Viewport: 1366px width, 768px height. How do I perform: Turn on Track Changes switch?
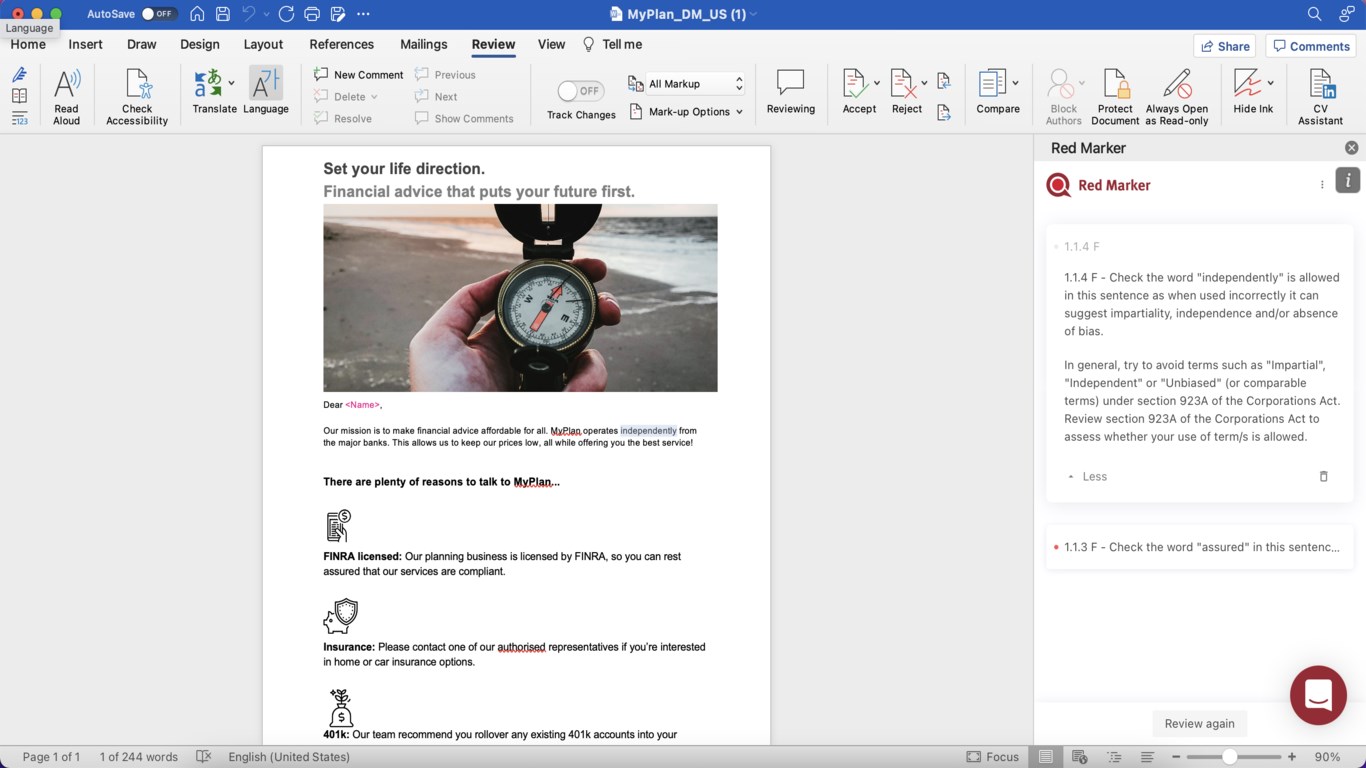click(x=581, y=91)
